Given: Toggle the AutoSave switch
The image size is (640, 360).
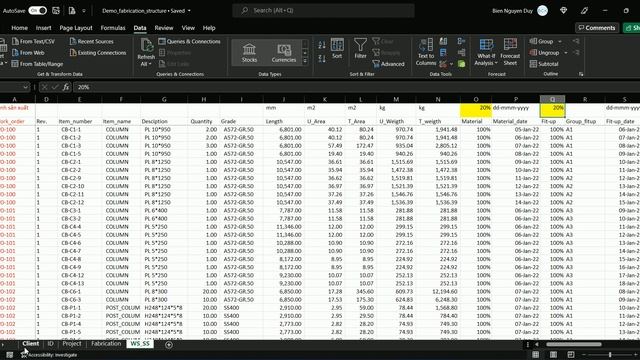Looking at the screenshot, I should point(38,11).
